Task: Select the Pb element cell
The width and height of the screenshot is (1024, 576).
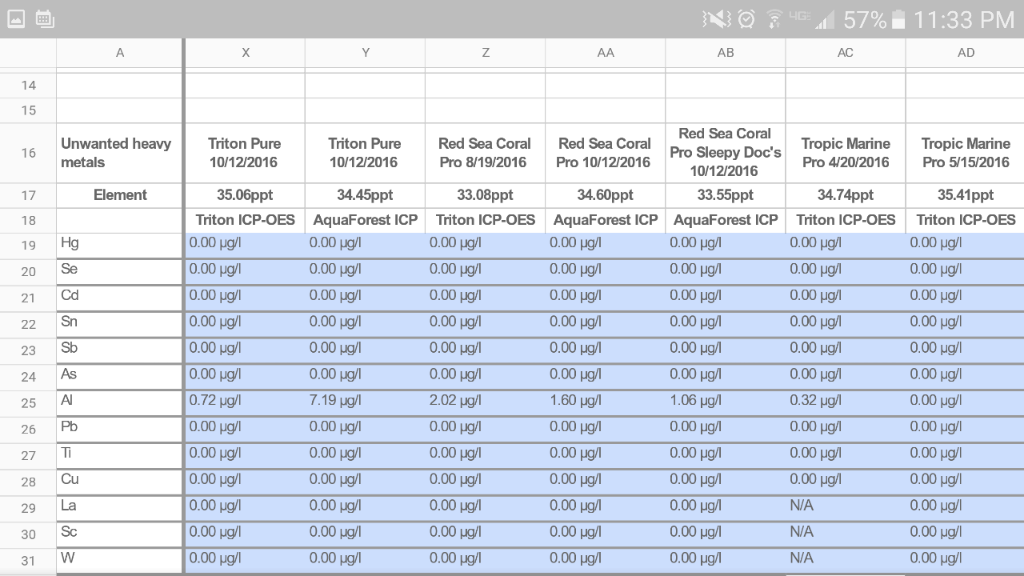Action: [x=120, y=430]
